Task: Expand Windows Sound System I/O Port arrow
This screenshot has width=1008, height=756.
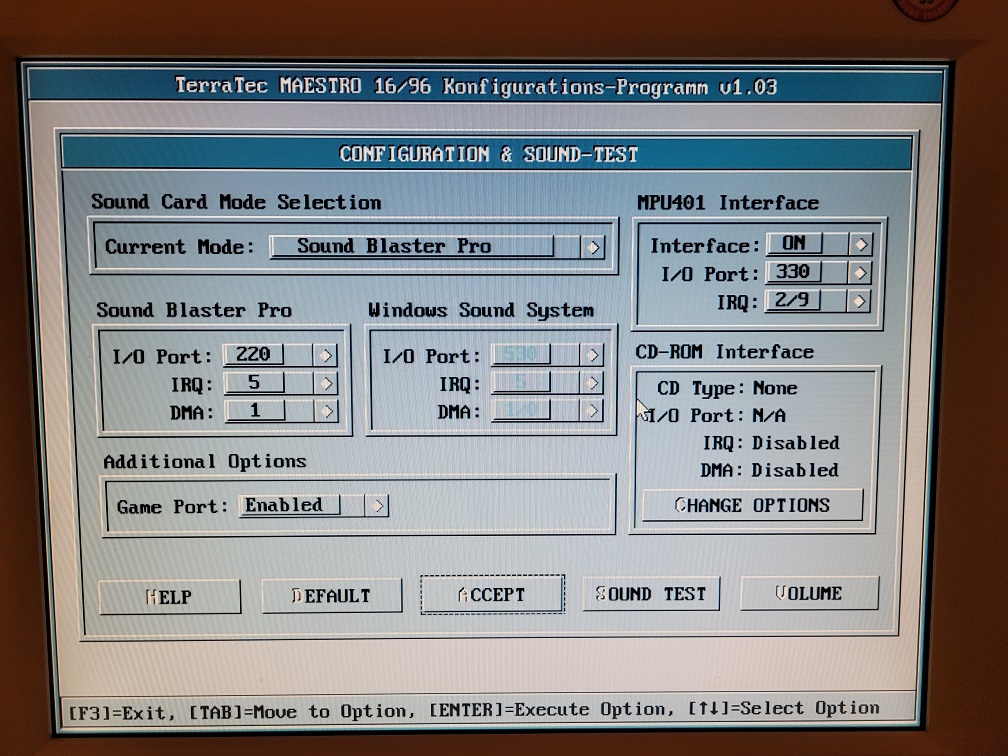Action: point(591,355)
